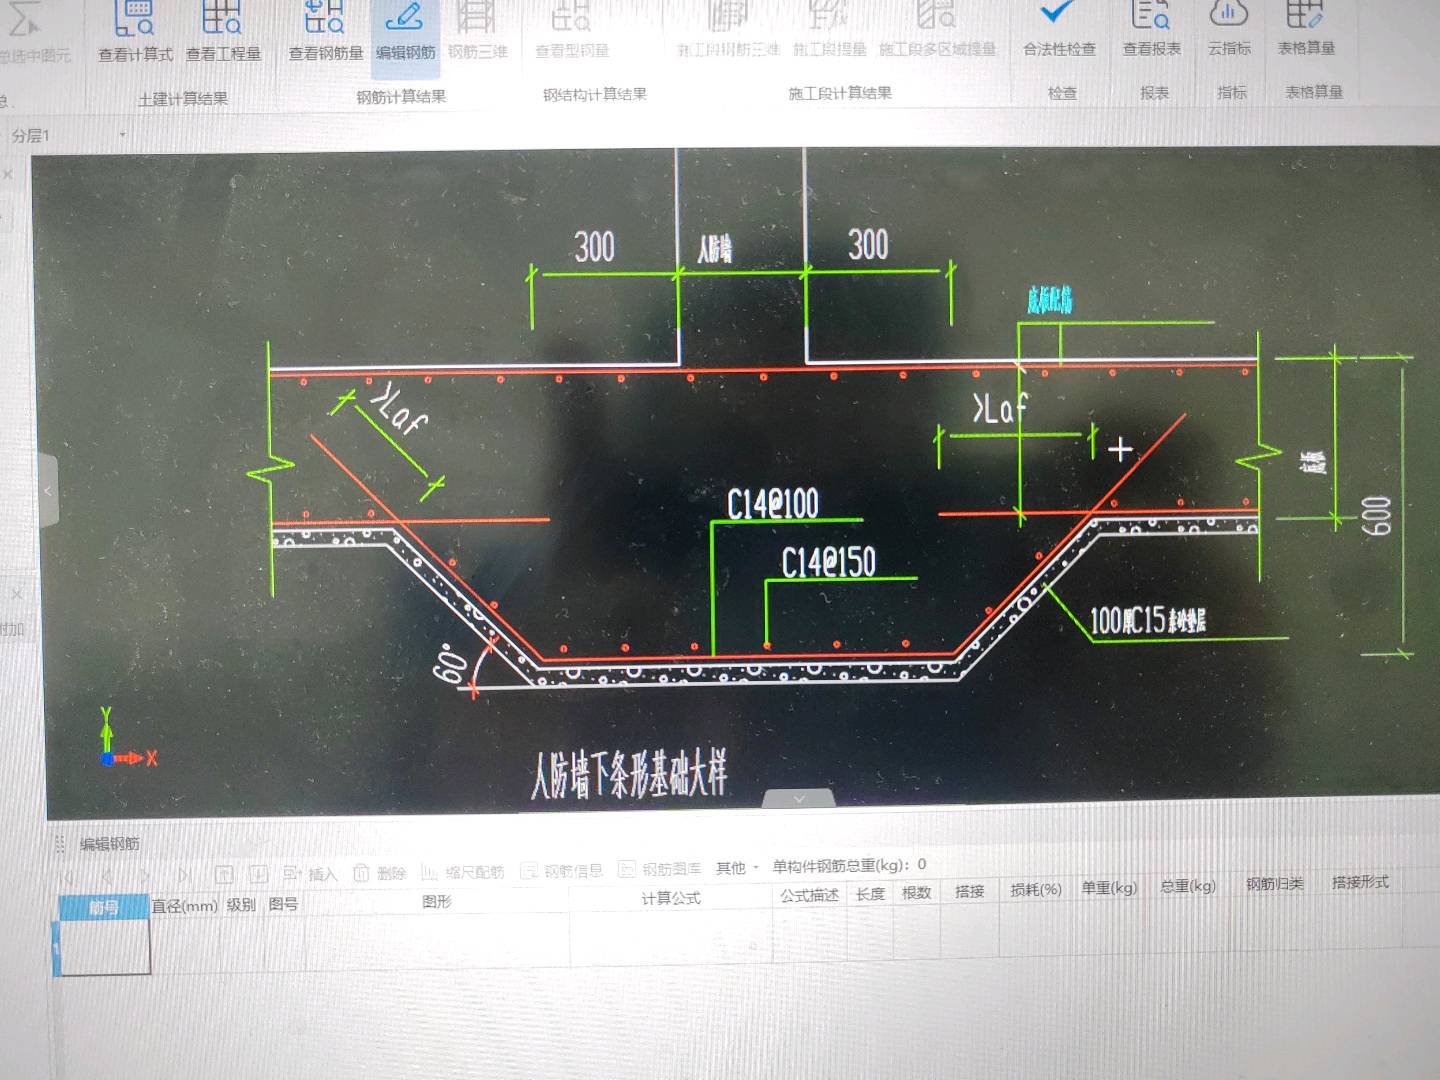Click 缩尺配筋 in rebar editor toolbar
The image size is (1440, 1080).
click(x=462, y=872)
